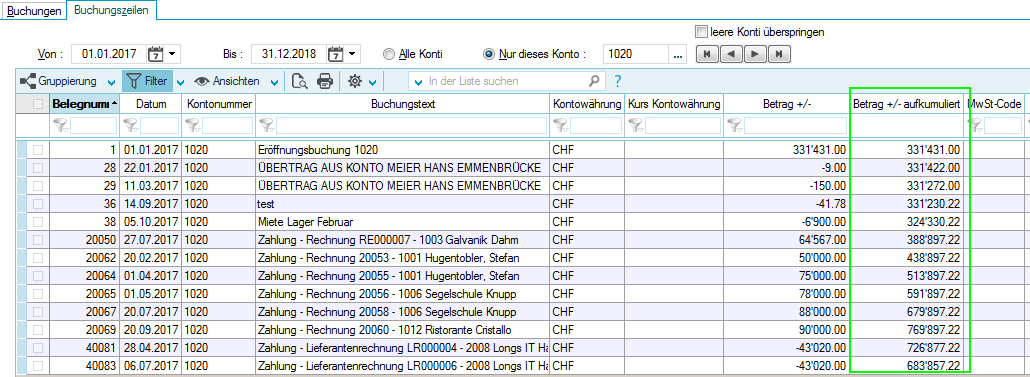This screenshot has width=1030, height=377.
Task: Select Nur dieses Konto radio button
Action: [x=488, y=54]
